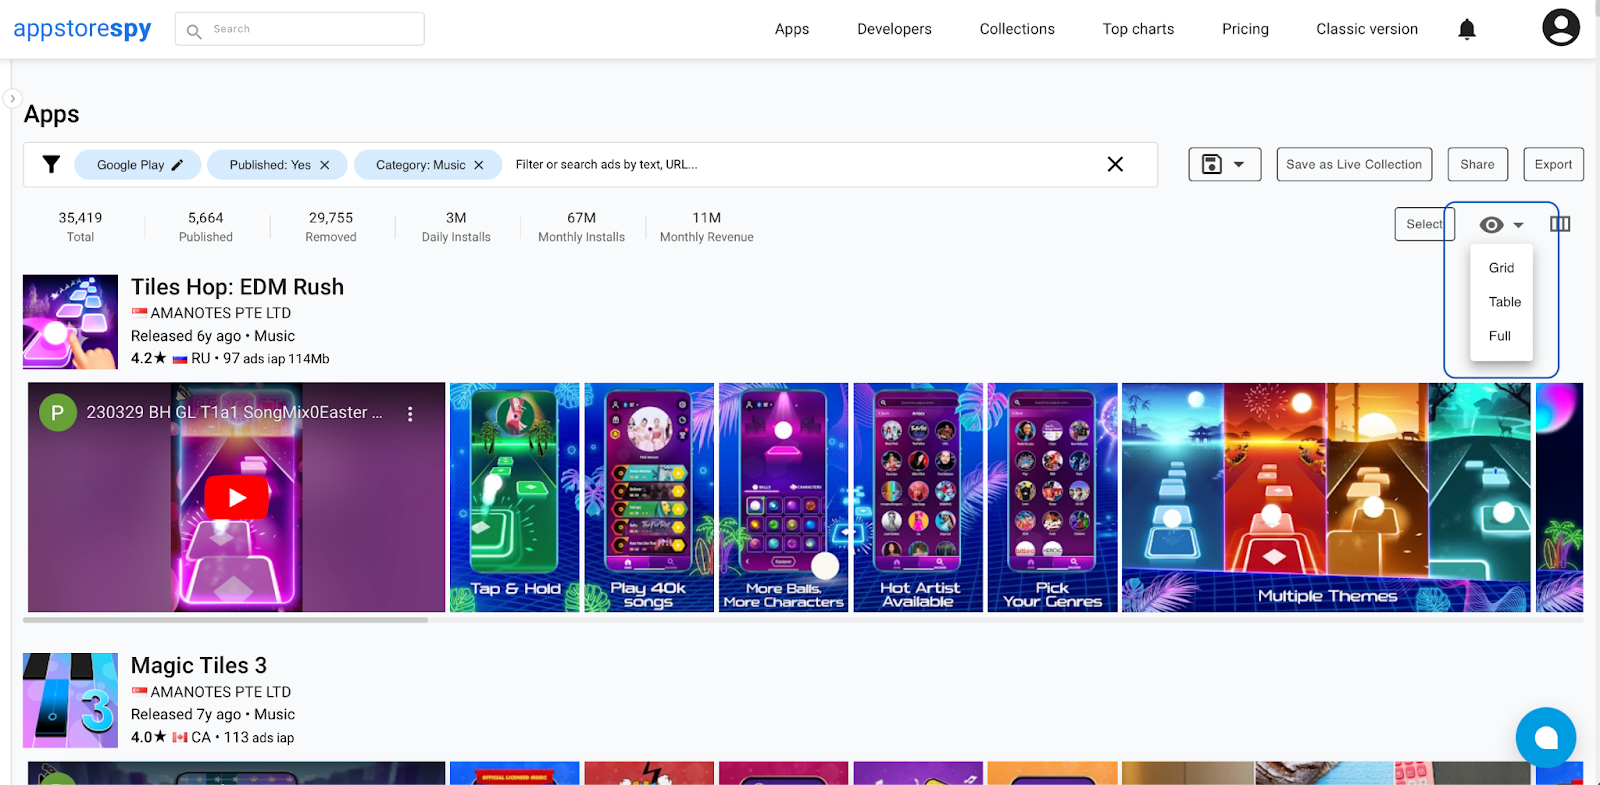Click the Export button
1600x785 pixels.
1553,164
